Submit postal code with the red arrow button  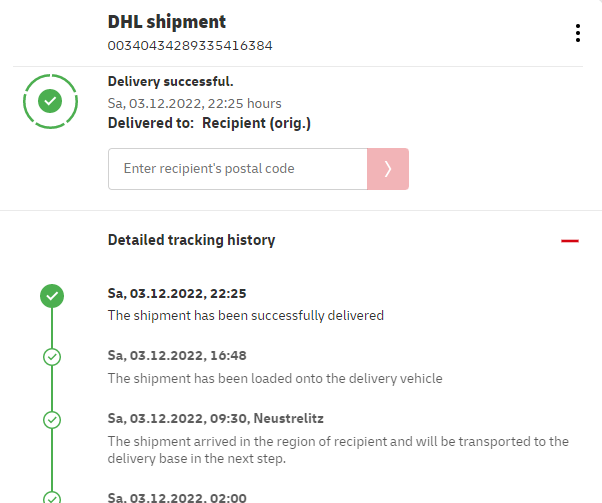pos(388,169)
